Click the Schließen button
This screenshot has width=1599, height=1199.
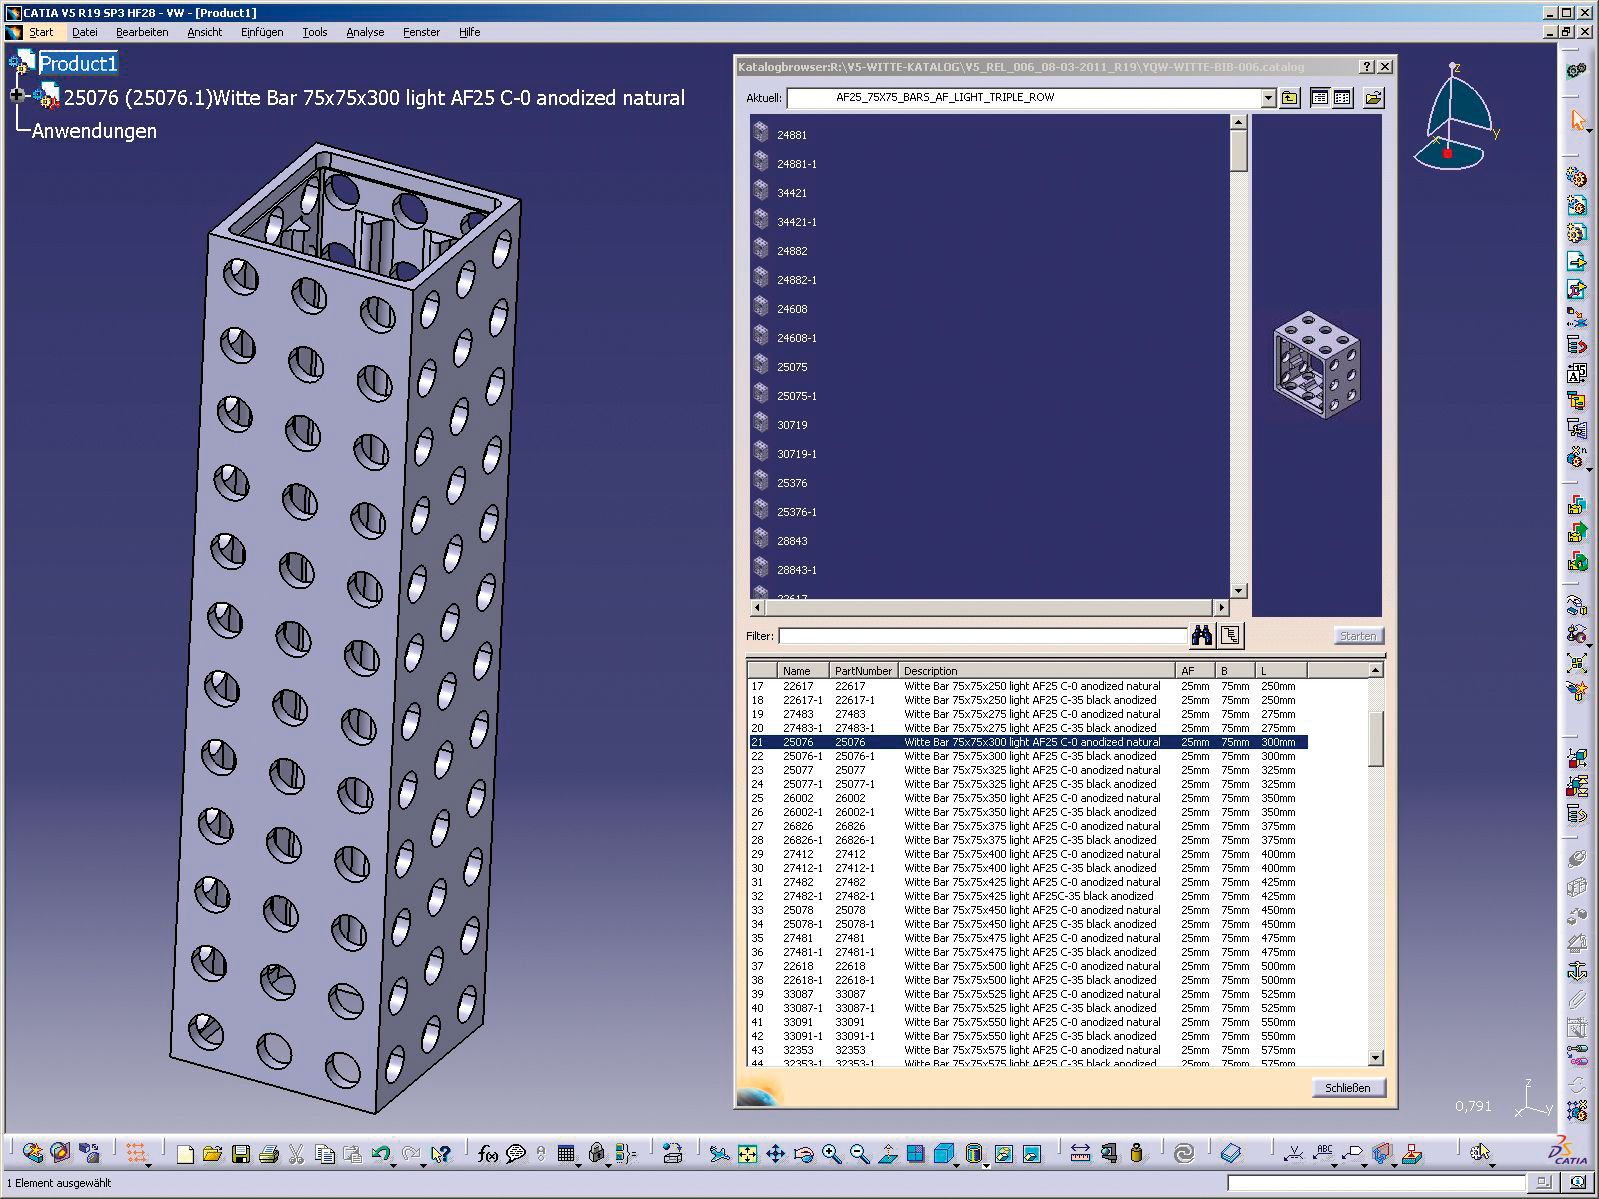(x=1348, y=1087)
